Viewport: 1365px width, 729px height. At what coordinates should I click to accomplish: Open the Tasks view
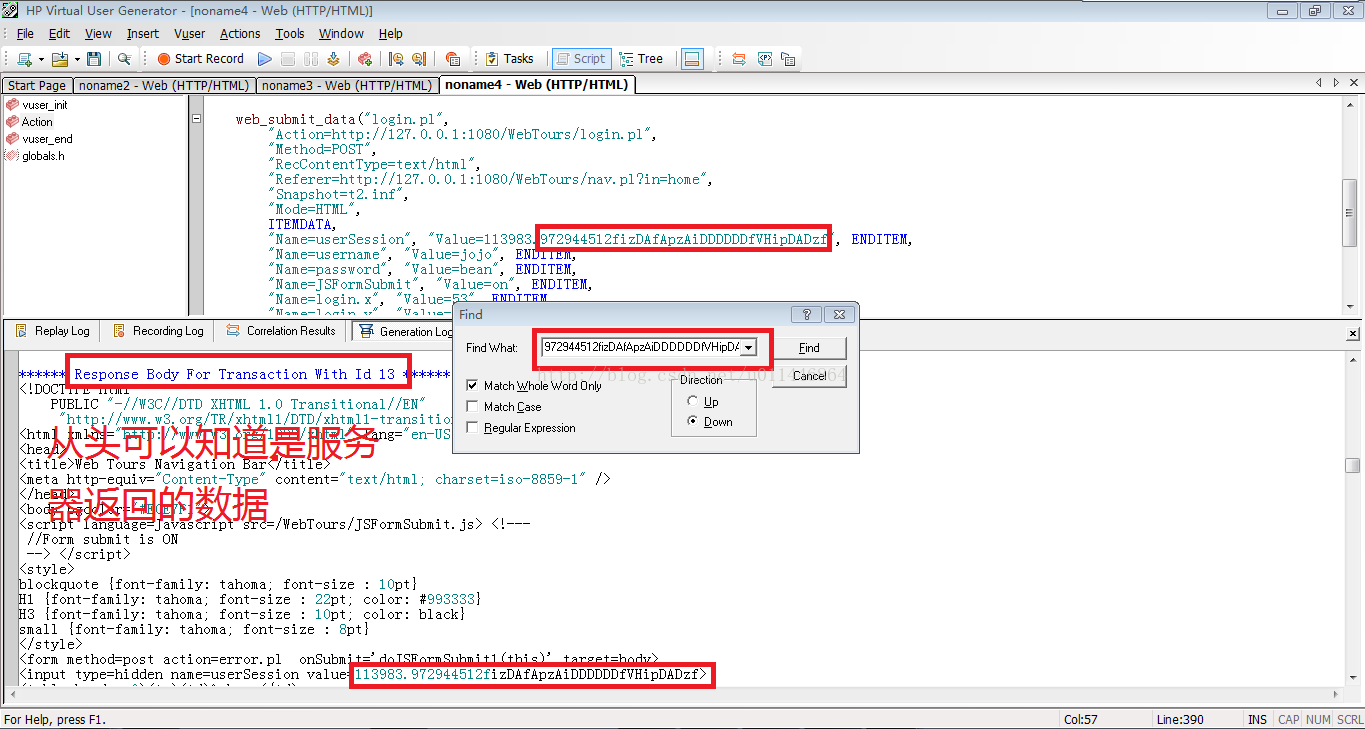pos(509,59)
